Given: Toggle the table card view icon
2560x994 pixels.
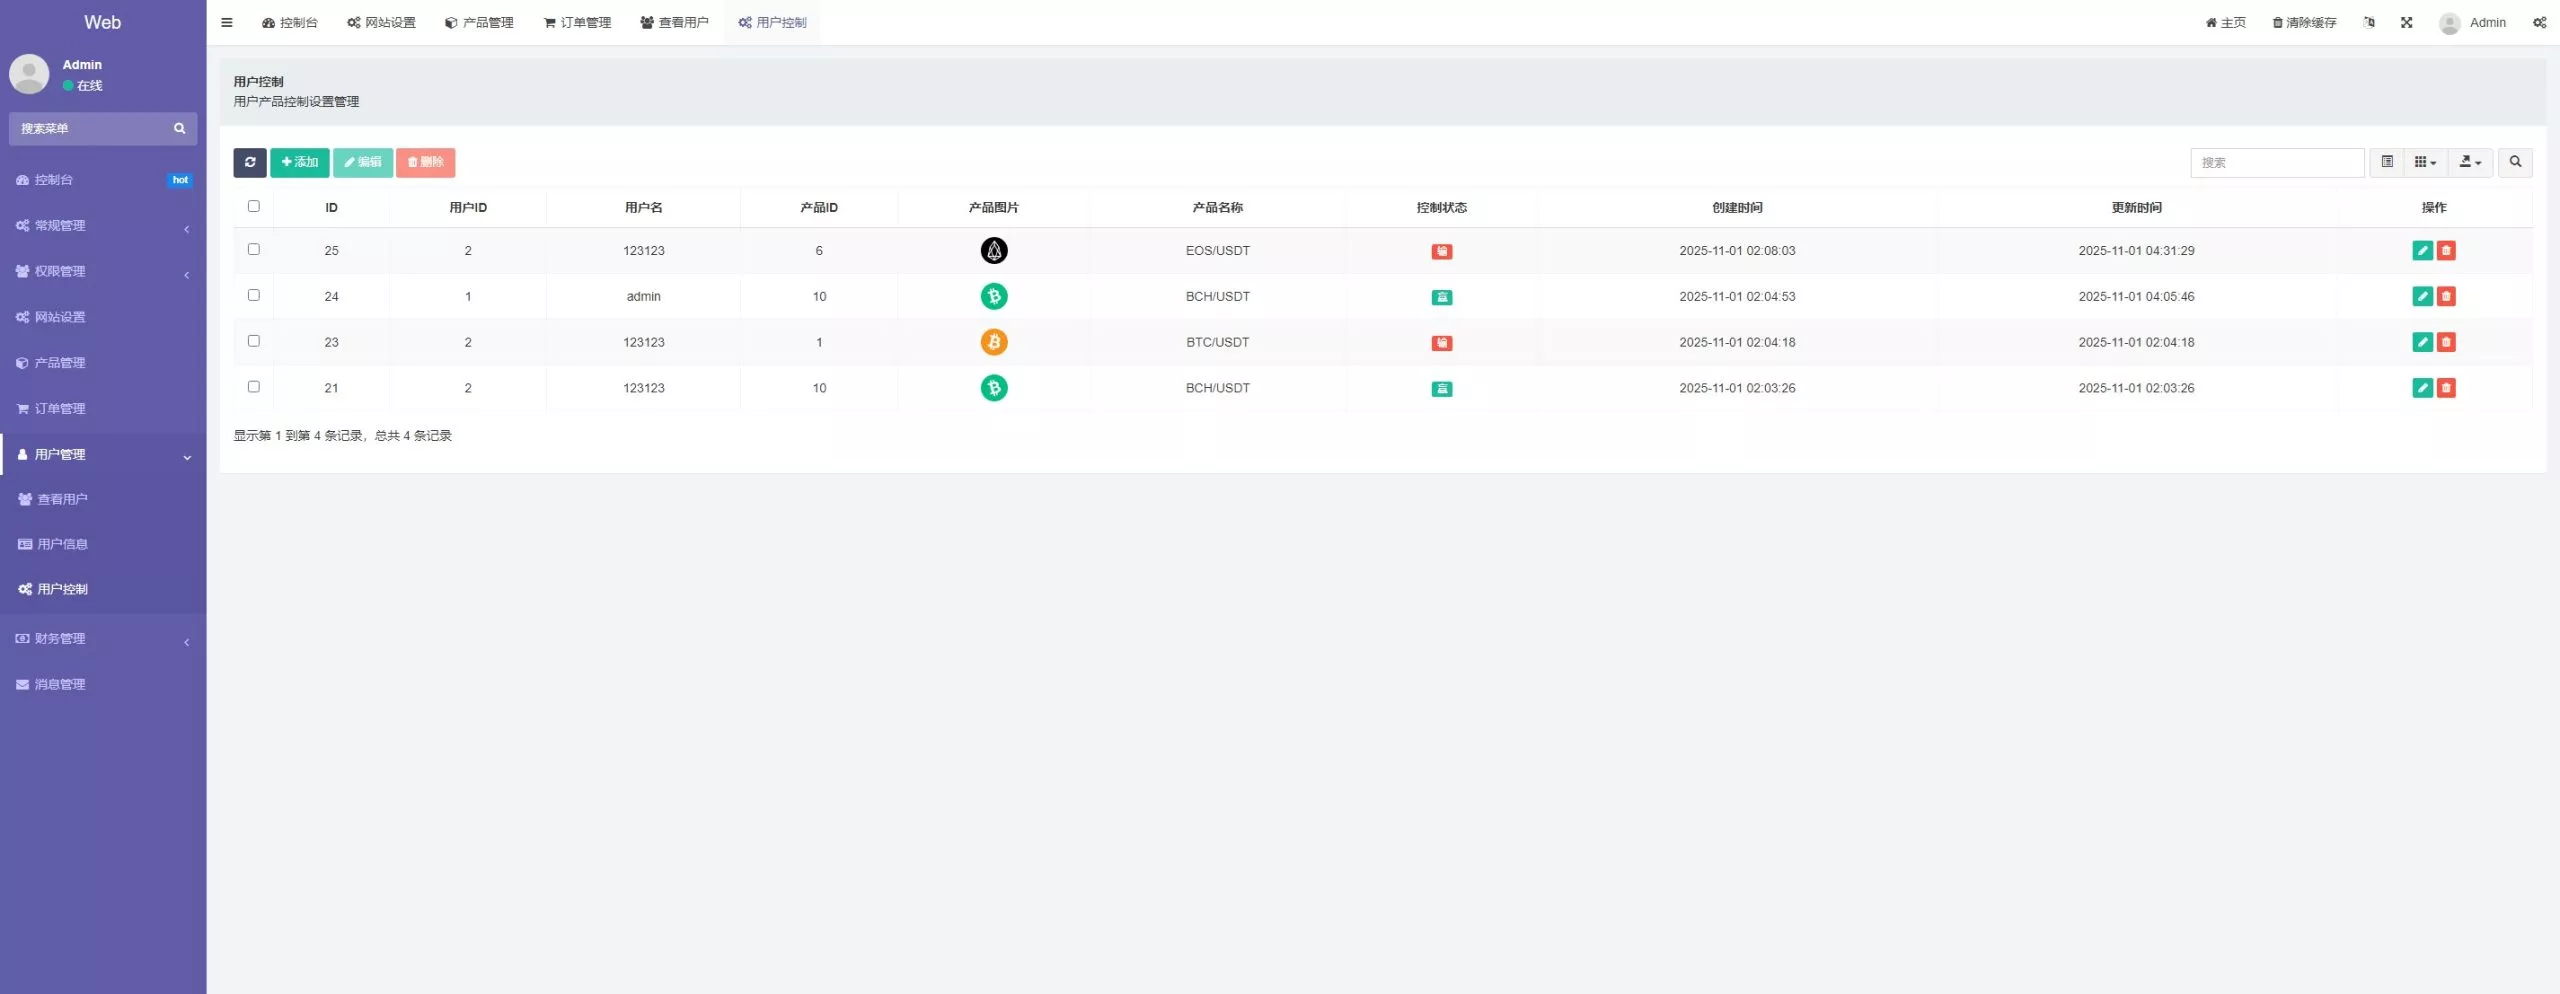Looking at the screenshot, I should click(2387, 162).
